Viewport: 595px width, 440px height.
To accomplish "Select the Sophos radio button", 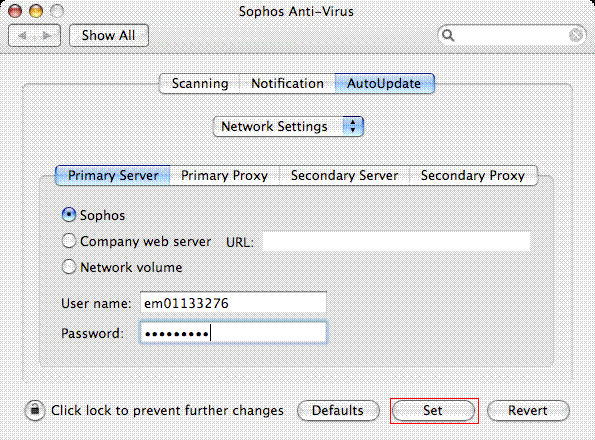I will click(69, 215).
